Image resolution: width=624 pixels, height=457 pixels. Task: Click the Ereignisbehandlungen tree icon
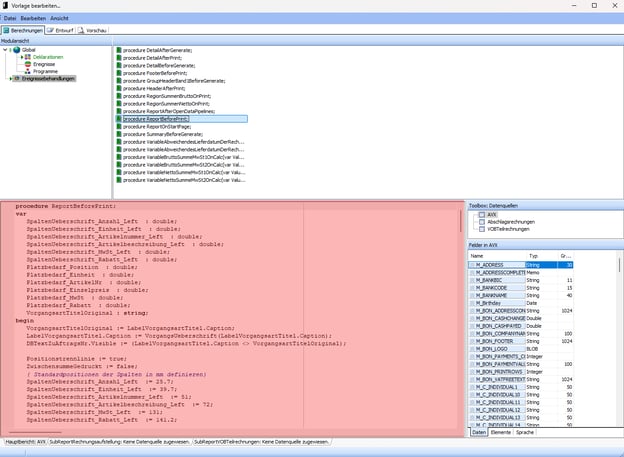(15, 78)
